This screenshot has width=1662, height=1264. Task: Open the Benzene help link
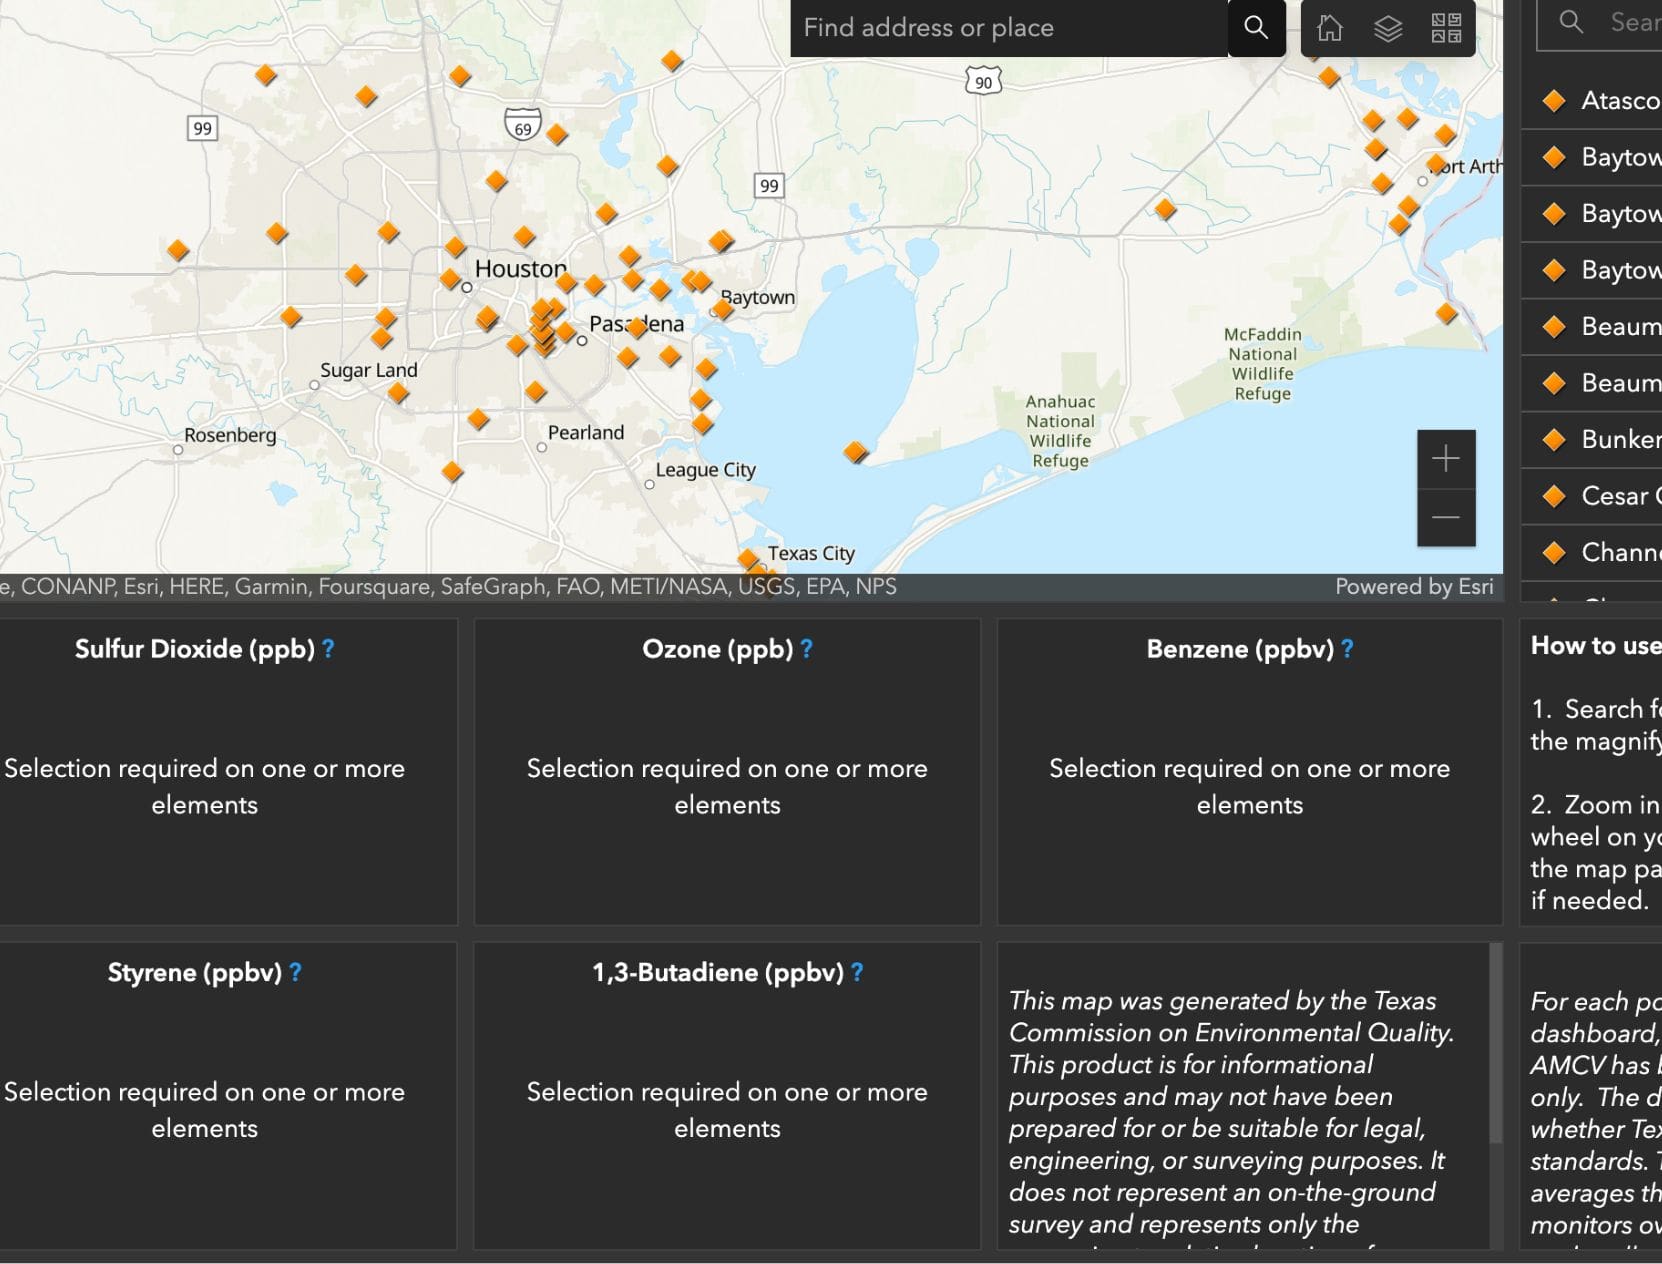click(1347, 648)
